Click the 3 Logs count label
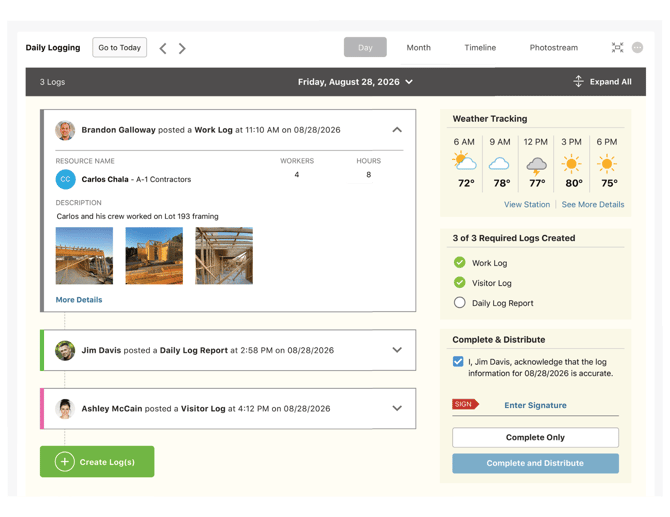The width and height of the screenshot is (670, 517). click(53, 82)
